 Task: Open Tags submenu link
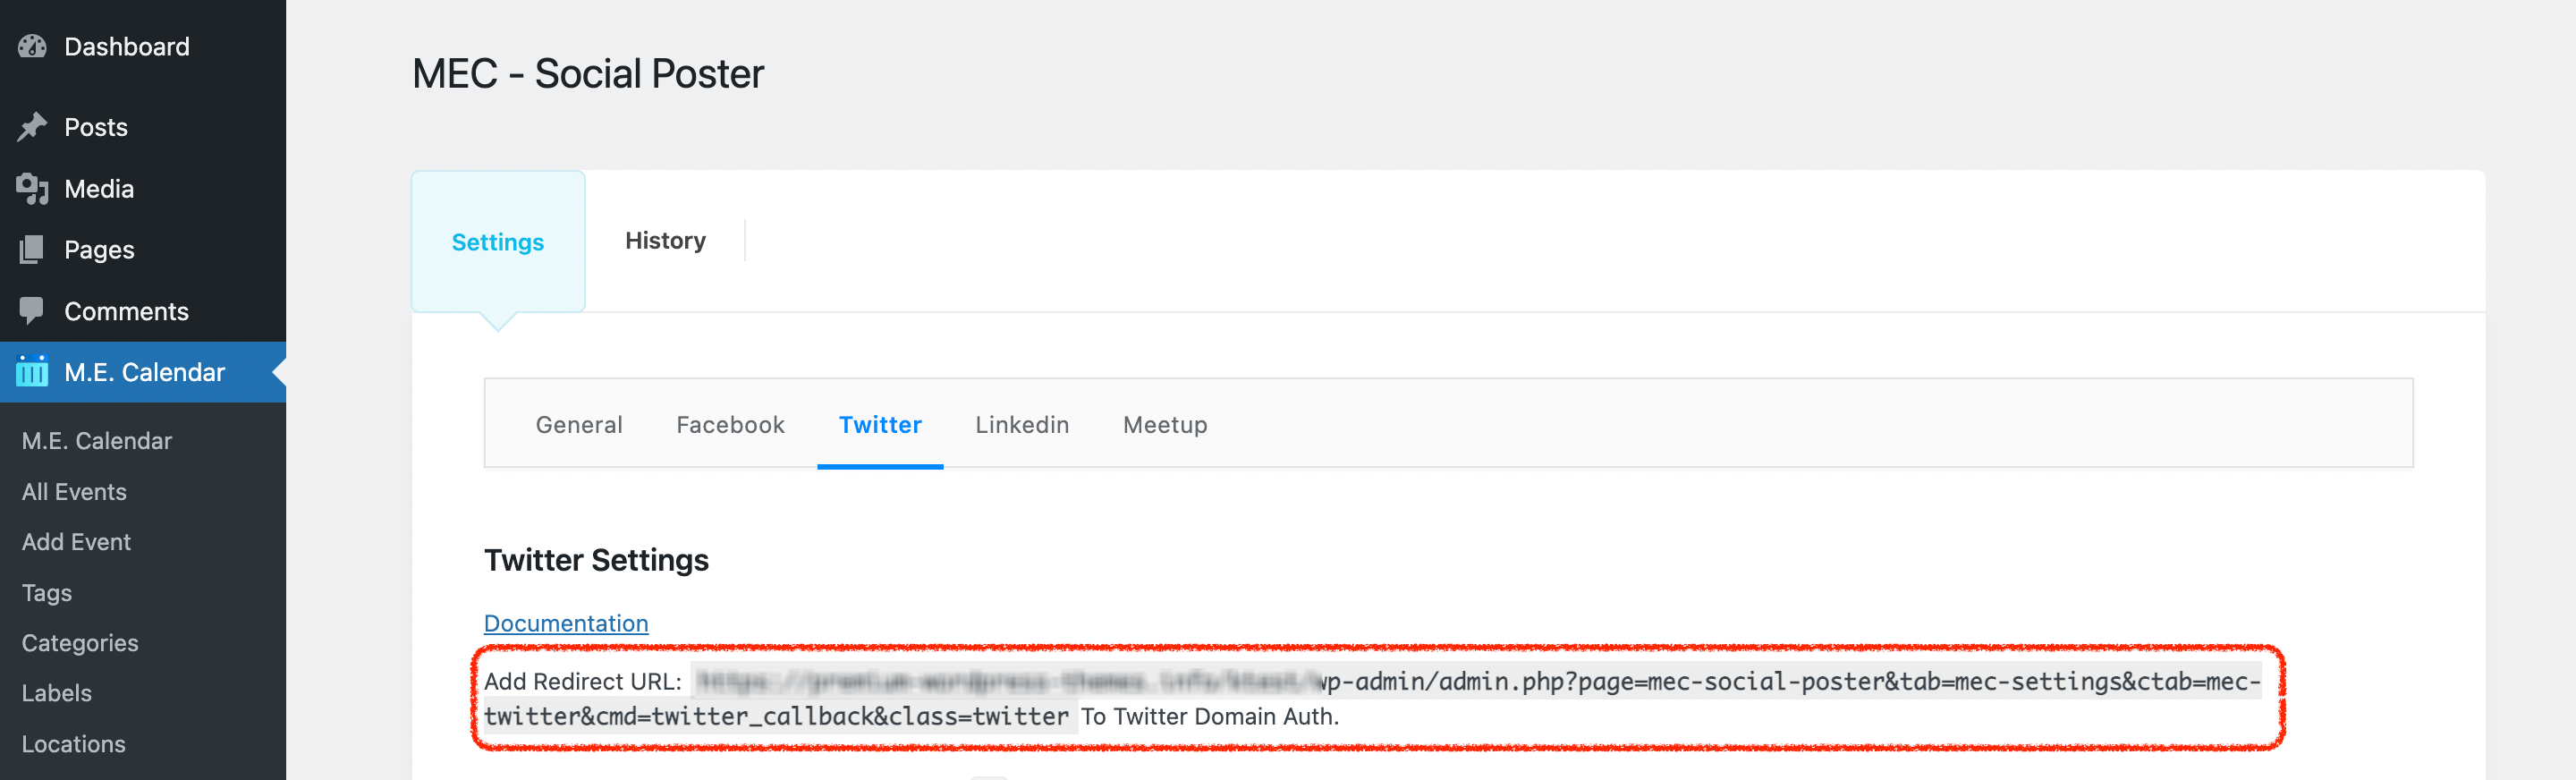click(x=47, y=593)
